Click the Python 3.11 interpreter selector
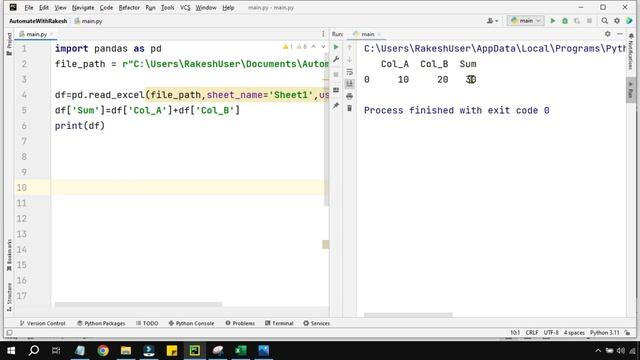The height and width of the screenshot is (360, 640). point(604,333)
